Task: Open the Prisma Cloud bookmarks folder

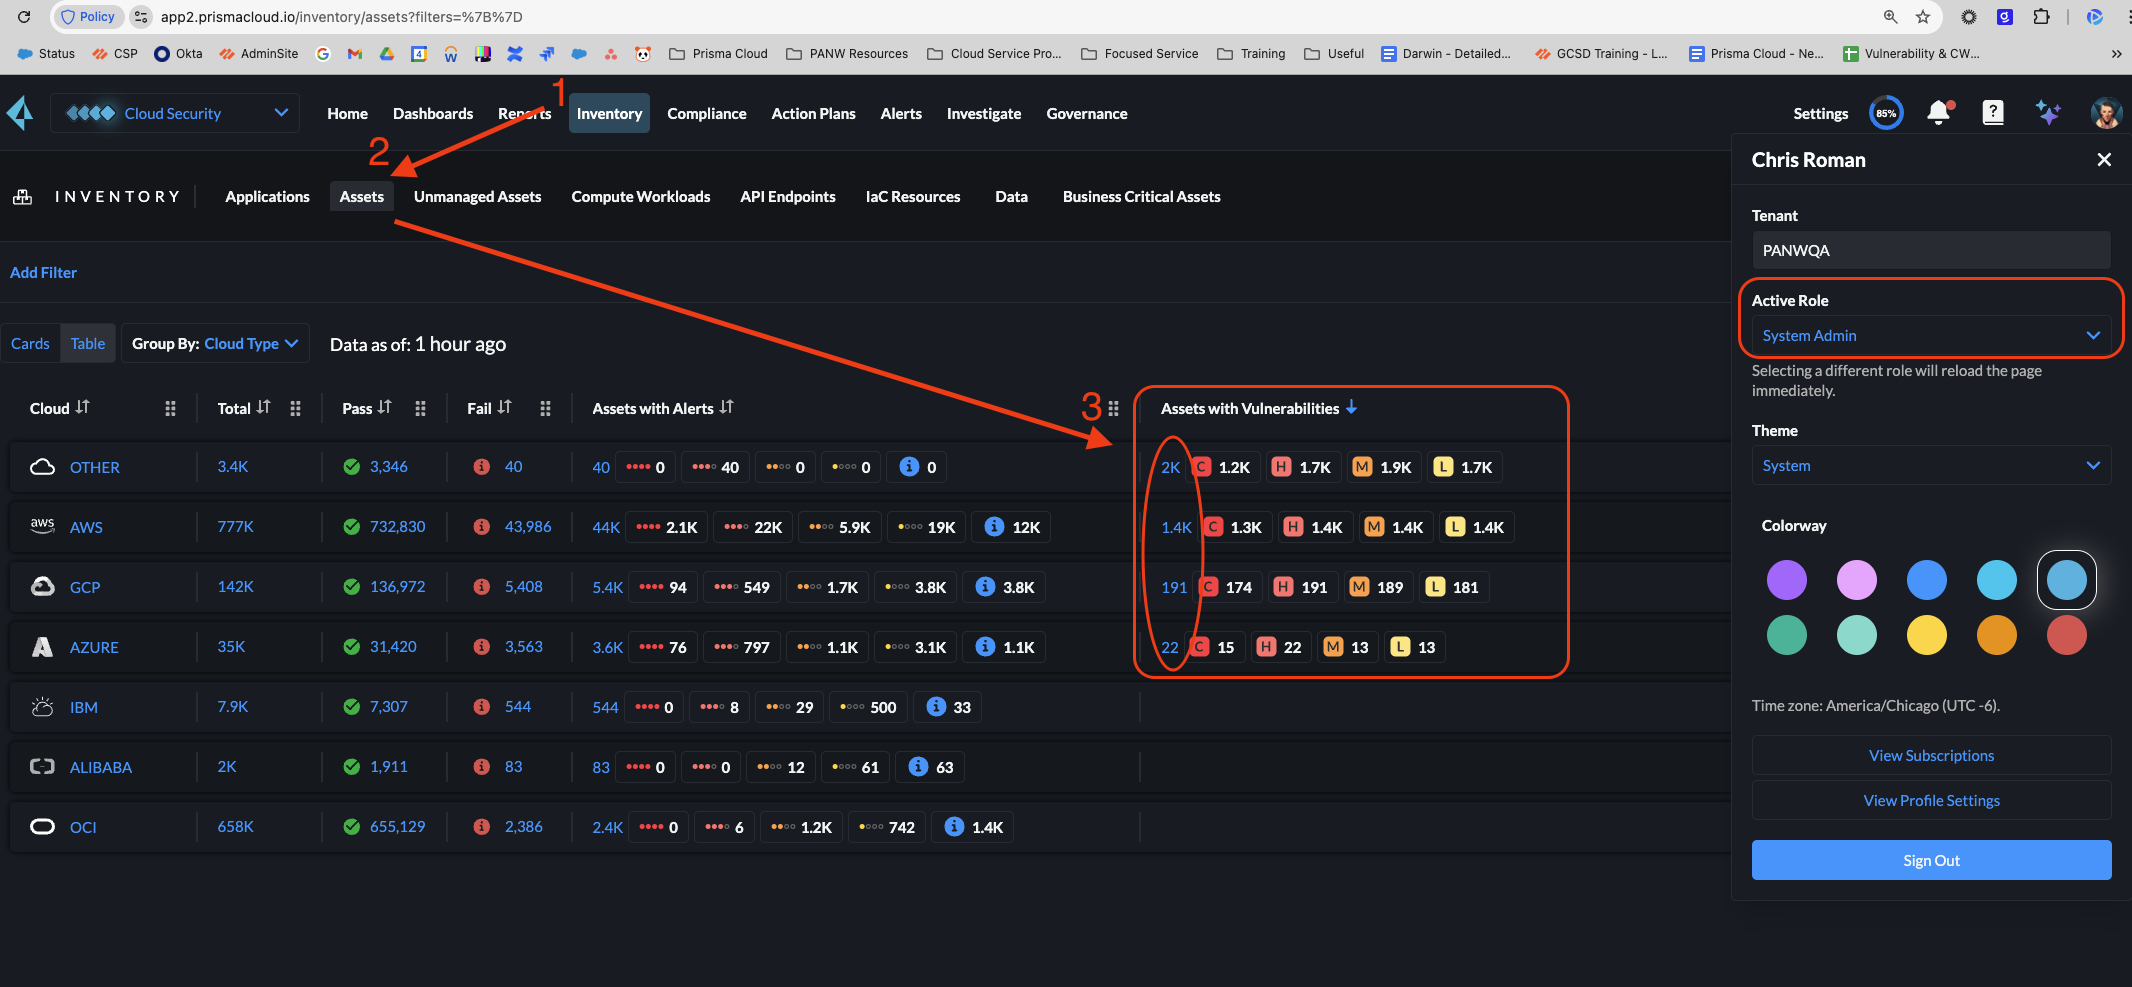Action: [718, 54]
